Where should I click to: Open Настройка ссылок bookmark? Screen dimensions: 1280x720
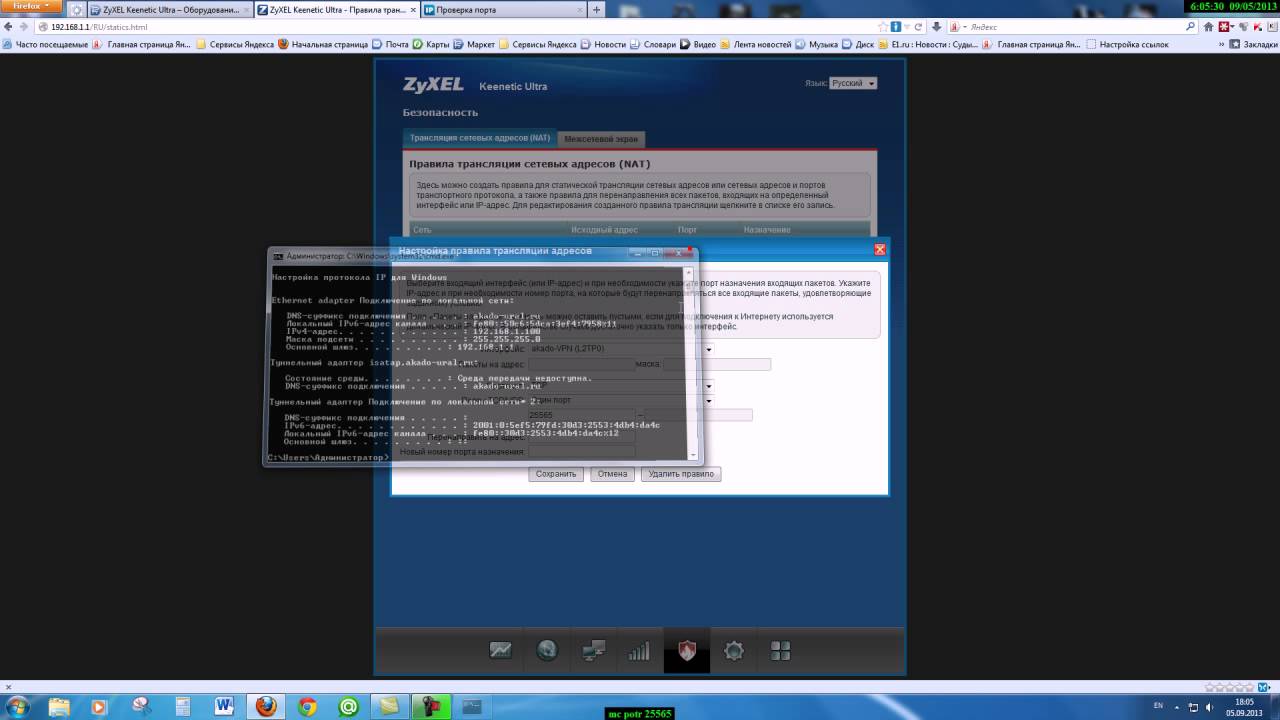1127,44
